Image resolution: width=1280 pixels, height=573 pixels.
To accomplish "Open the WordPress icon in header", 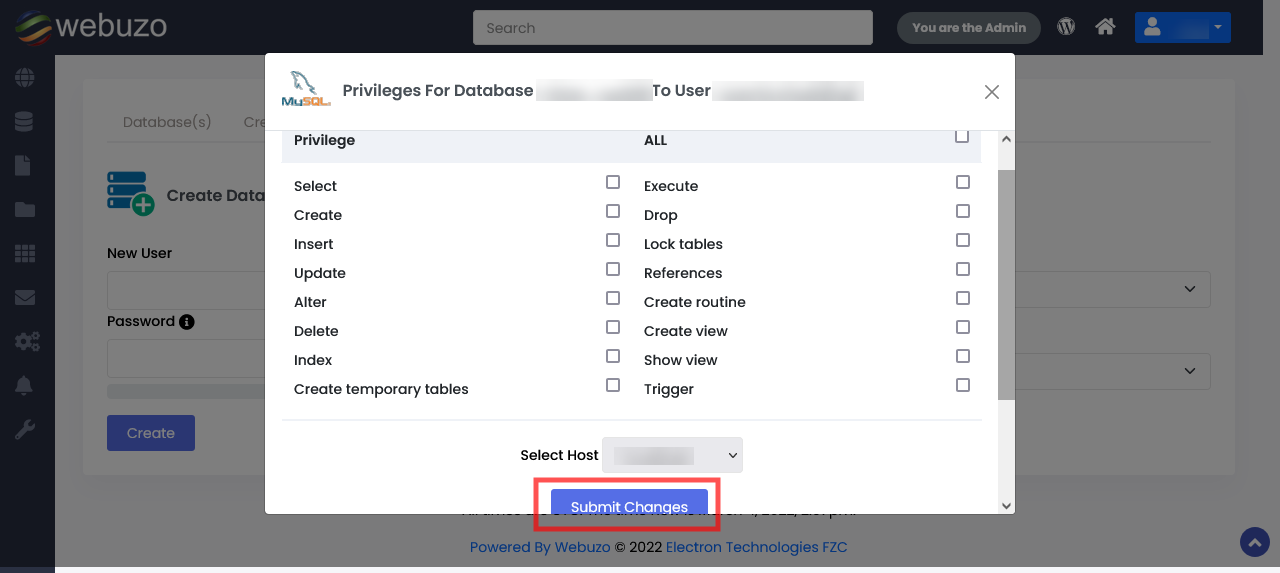I will (1066, 27).
